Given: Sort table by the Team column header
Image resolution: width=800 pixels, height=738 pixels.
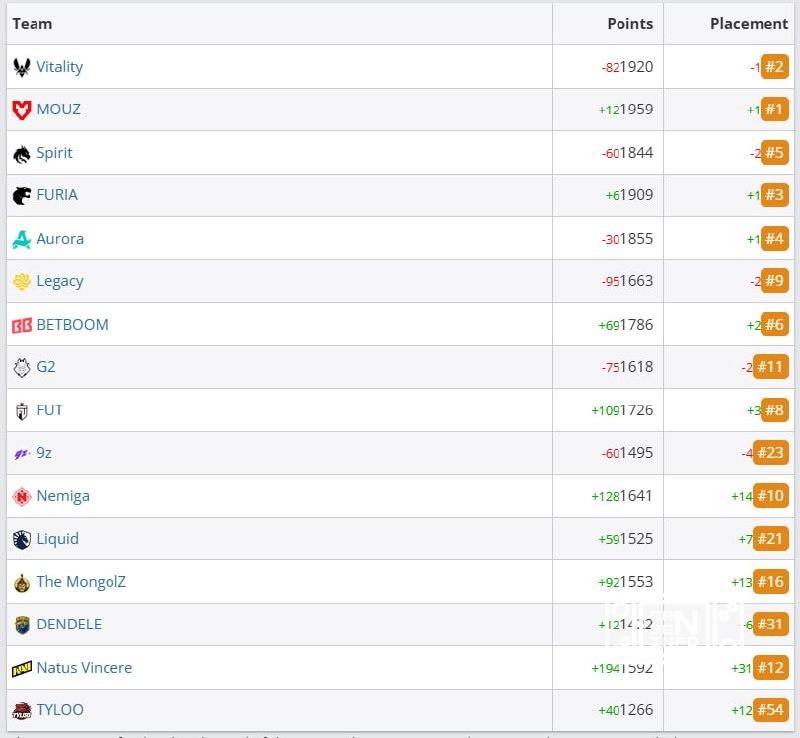Looking at the screenshot, I should pos(32,24).
